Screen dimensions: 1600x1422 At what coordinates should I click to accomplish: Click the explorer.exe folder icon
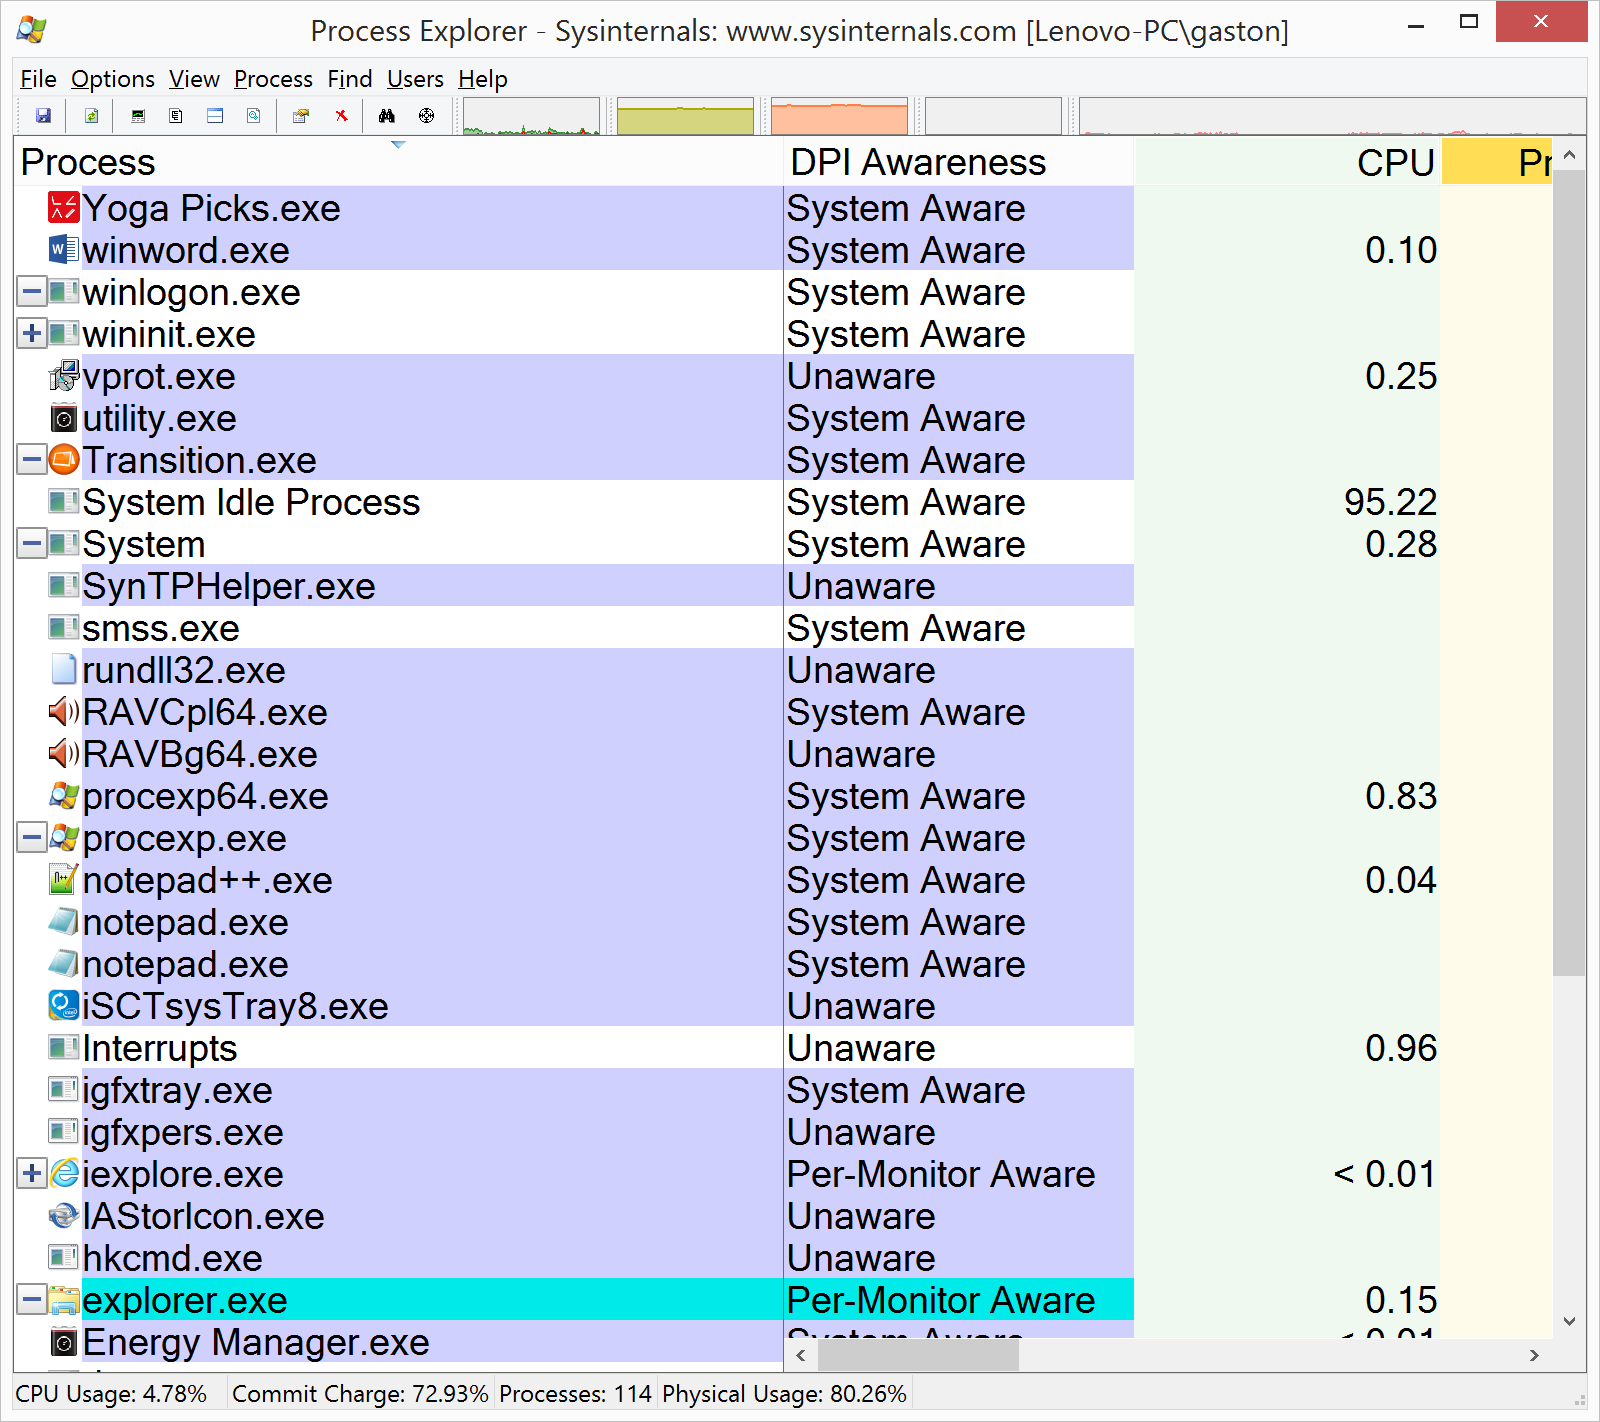[x=64, y=1300]
